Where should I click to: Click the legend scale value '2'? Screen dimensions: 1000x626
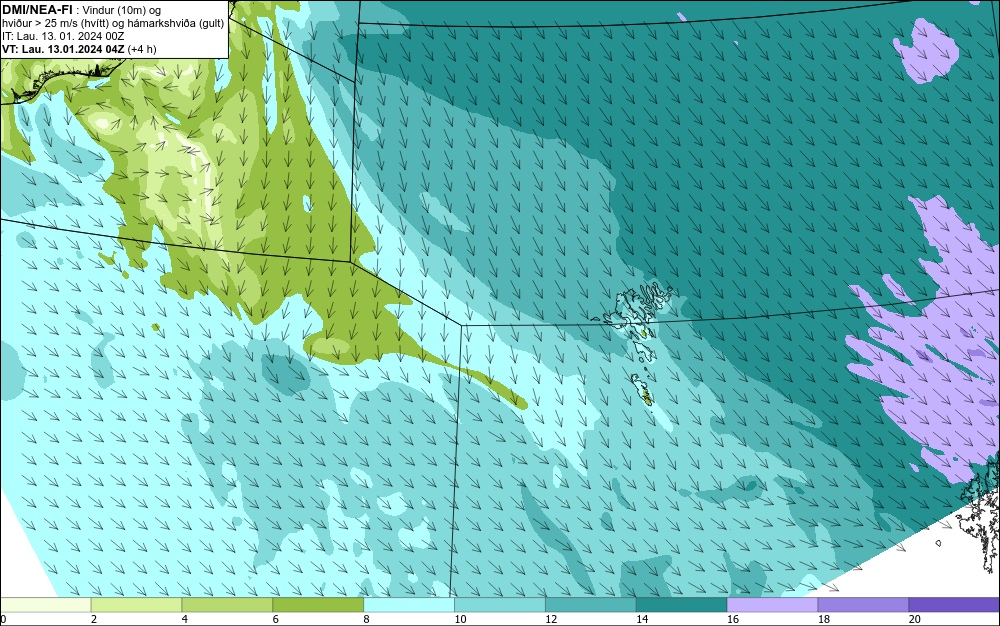click(x=94, y=619)
